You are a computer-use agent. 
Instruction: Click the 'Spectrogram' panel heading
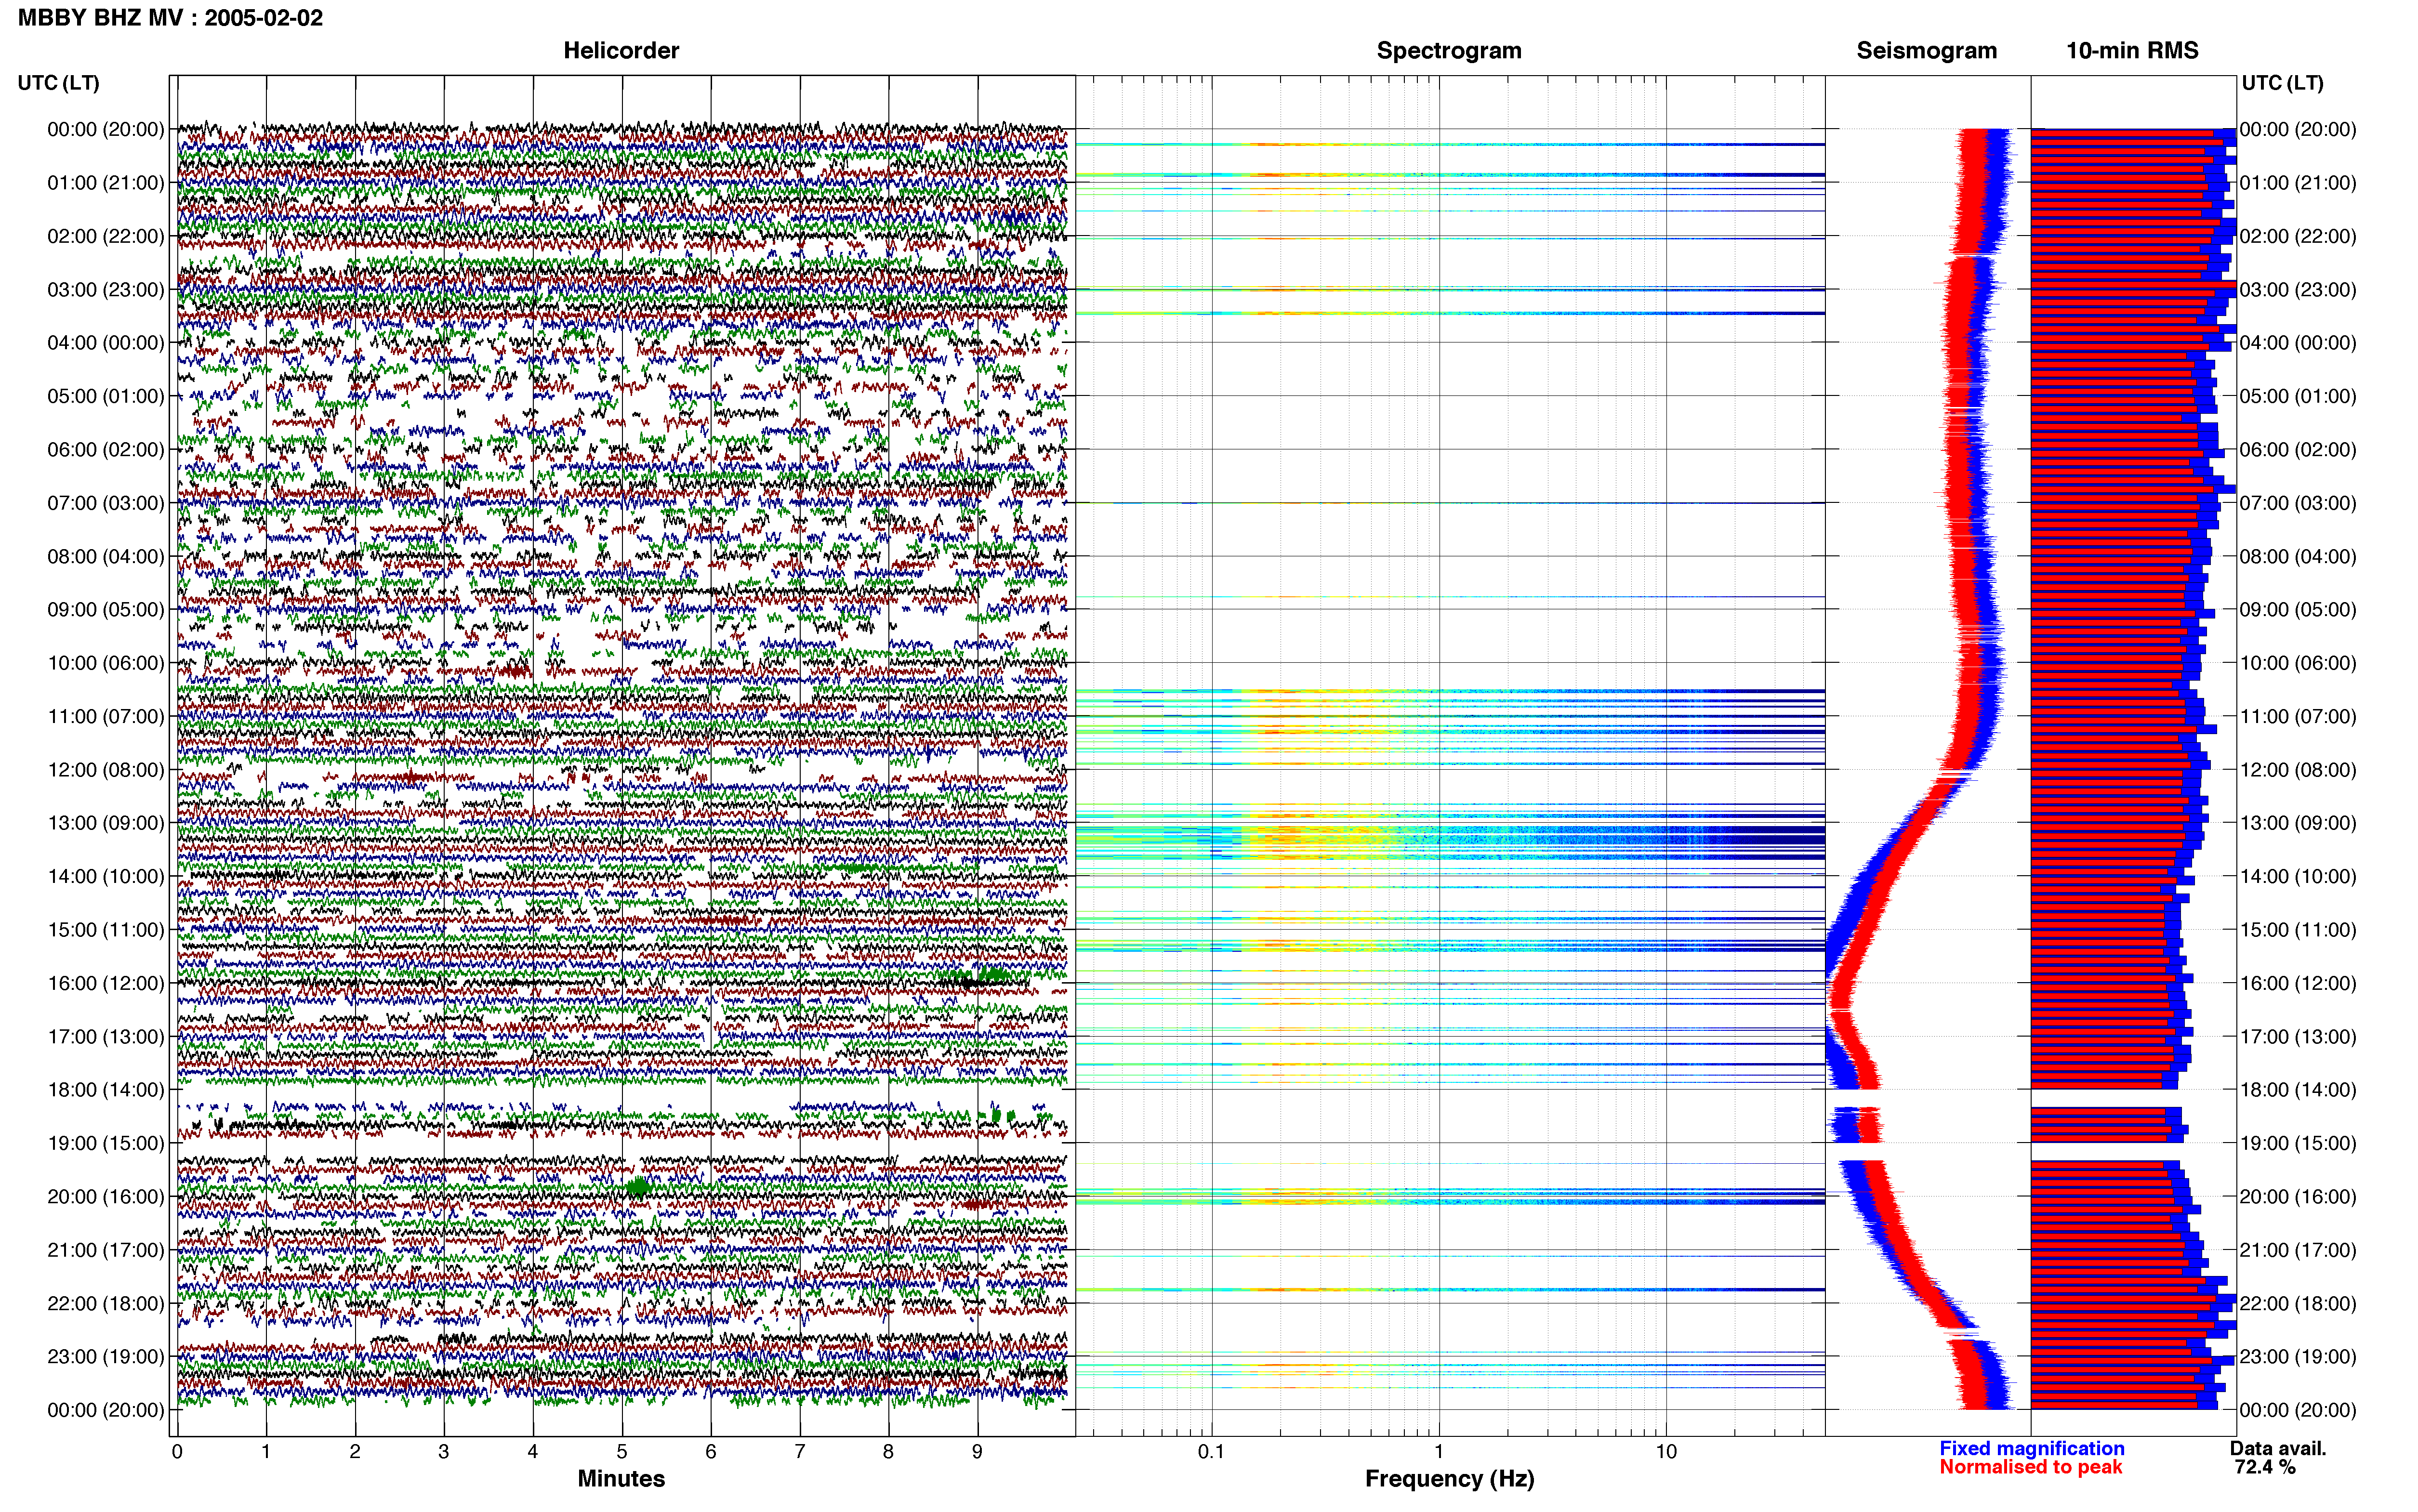tap(1449, 51)
